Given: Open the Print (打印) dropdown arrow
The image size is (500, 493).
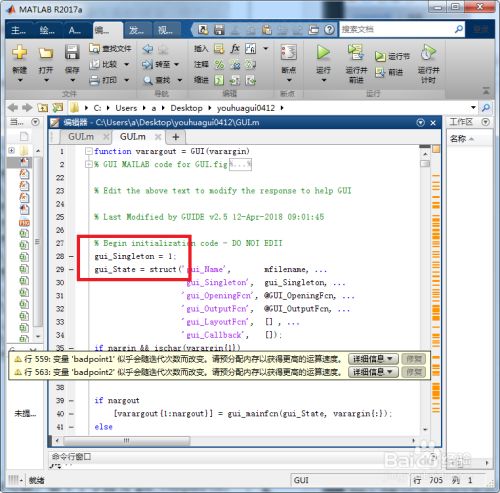Looking at the screenshot, I should (x=127, y=80).
